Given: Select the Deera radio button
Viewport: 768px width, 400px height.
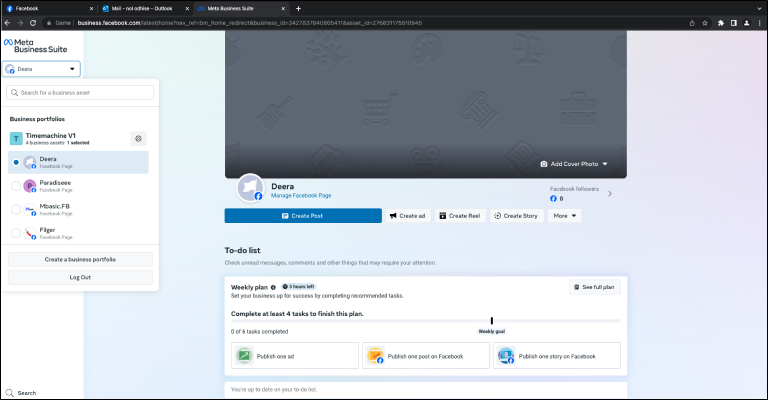Looking at the screenshot, I should (16, 162).
